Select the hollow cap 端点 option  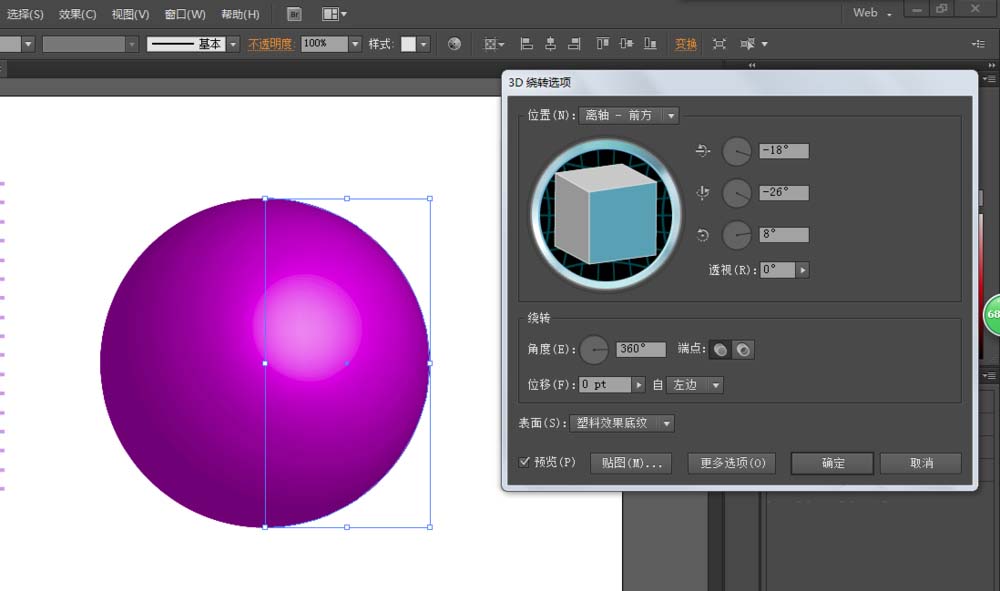pos(742,349)
